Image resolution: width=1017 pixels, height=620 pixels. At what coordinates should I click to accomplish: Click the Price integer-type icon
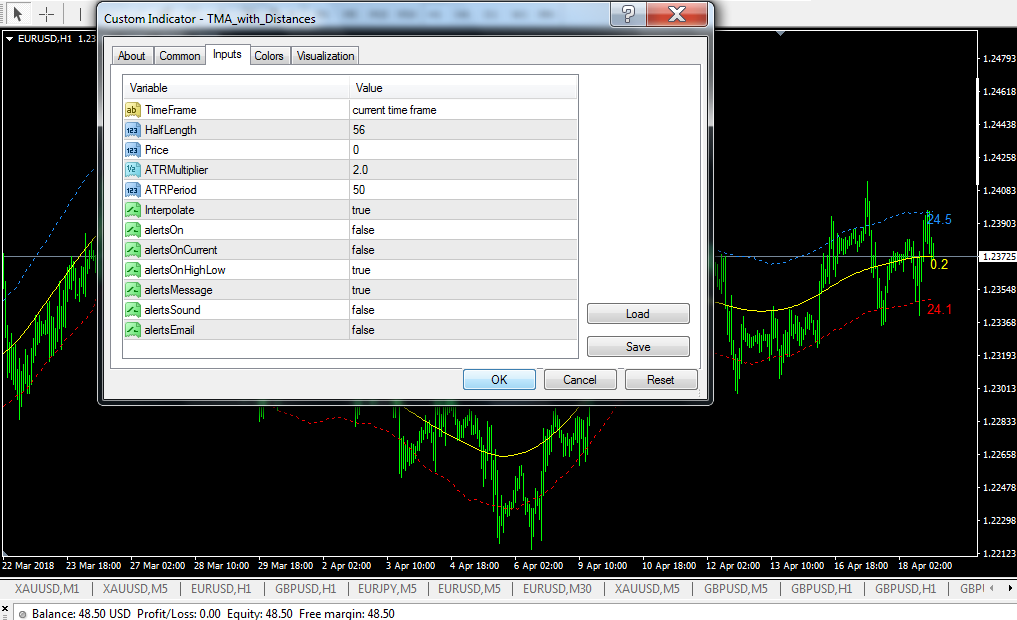point(132,150)
